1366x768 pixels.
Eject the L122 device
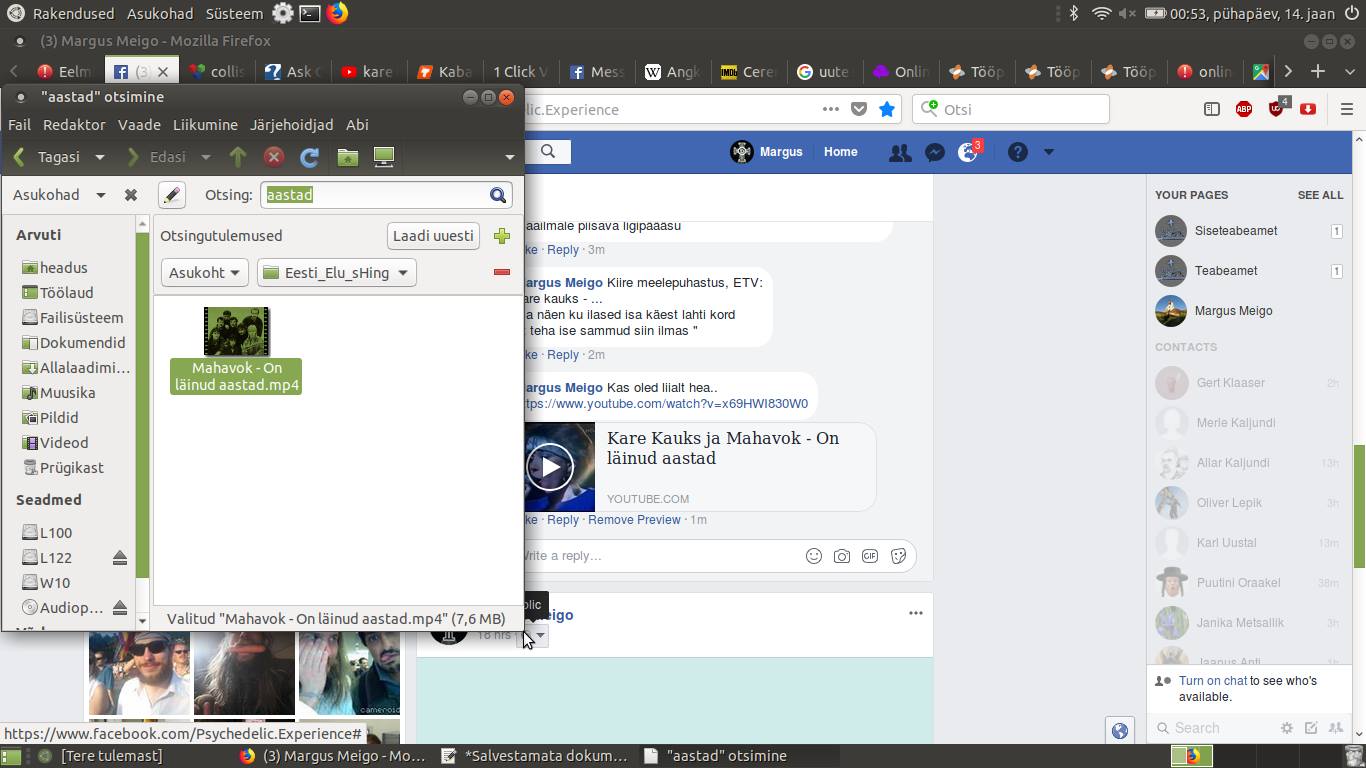pos(120,558)
